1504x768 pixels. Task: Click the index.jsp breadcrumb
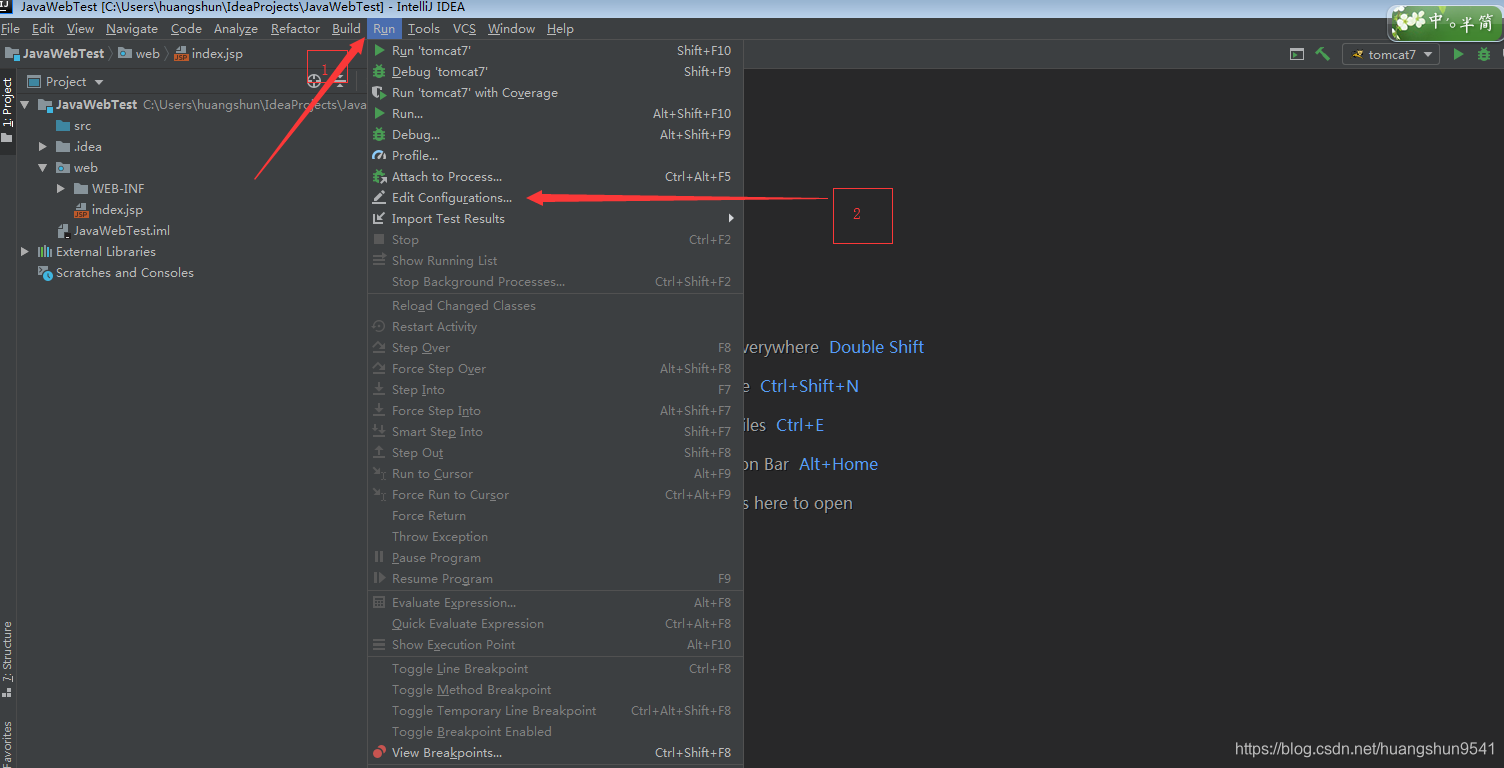208,53
